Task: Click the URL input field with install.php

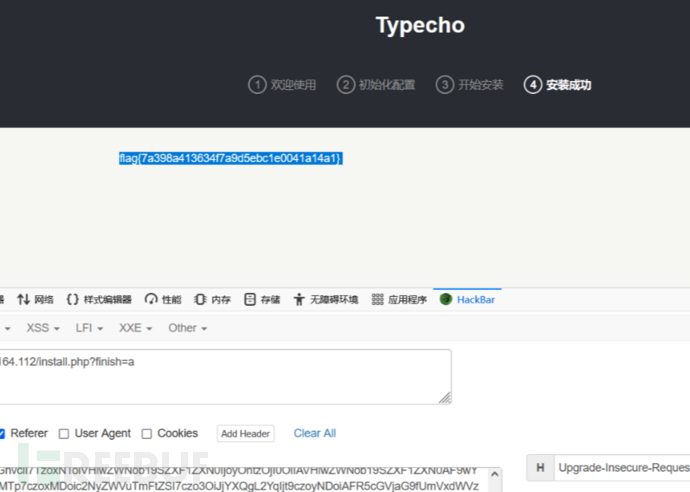Action: click(x=225, y=376)
